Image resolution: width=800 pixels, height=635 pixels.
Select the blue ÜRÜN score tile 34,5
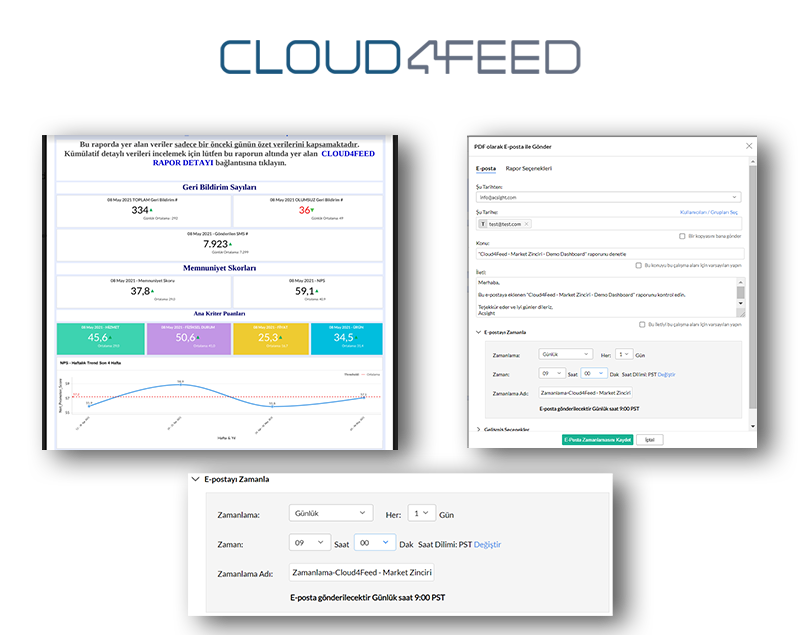(346, 339)
